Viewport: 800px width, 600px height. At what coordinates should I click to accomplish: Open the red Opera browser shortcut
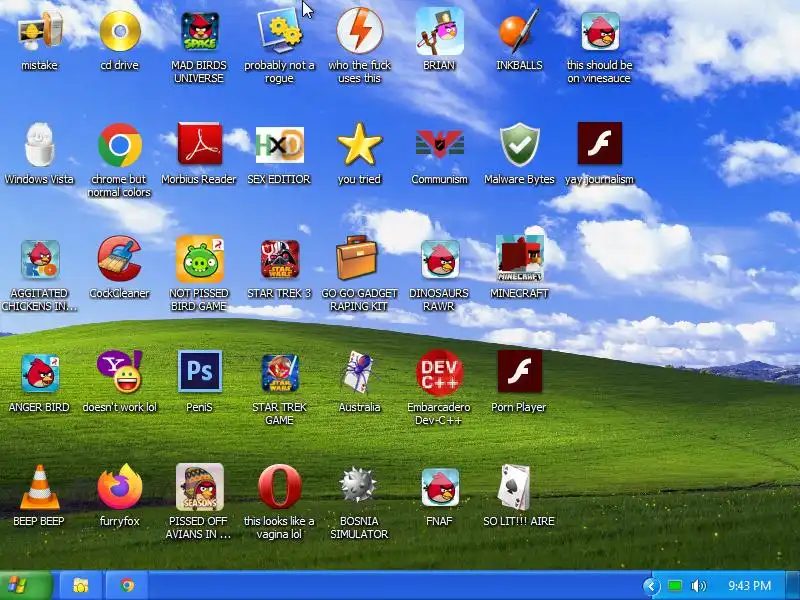point(279,487)
